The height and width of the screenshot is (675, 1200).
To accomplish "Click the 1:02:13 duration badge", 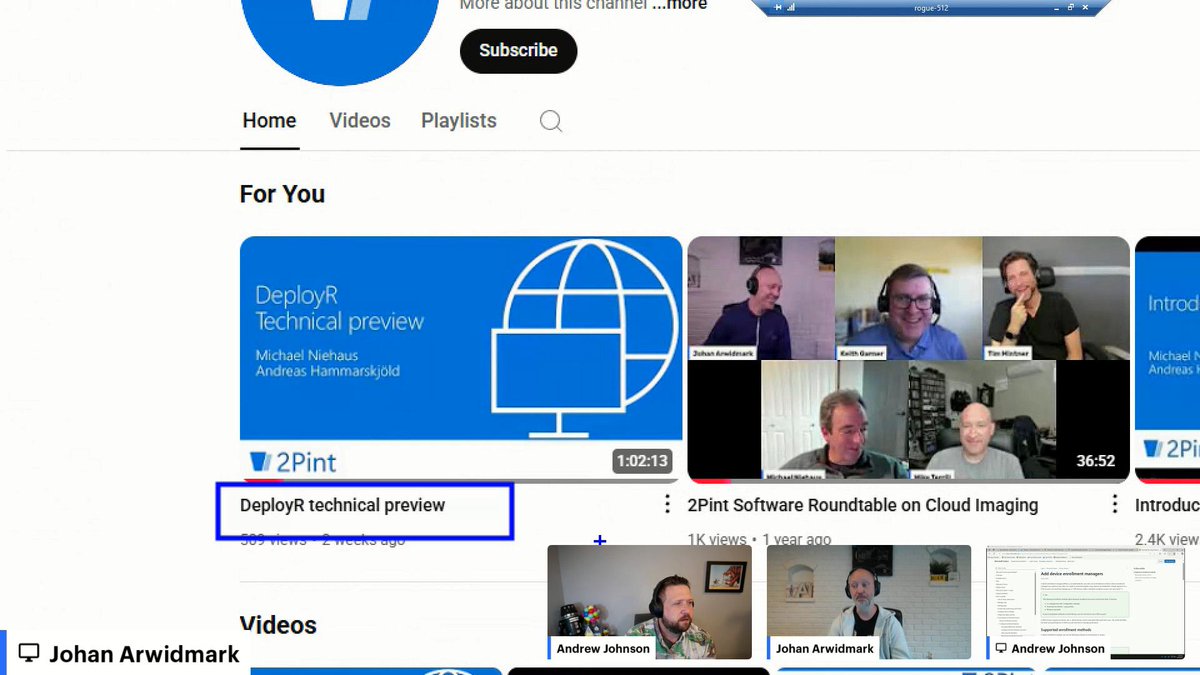I will coord(643,461).
